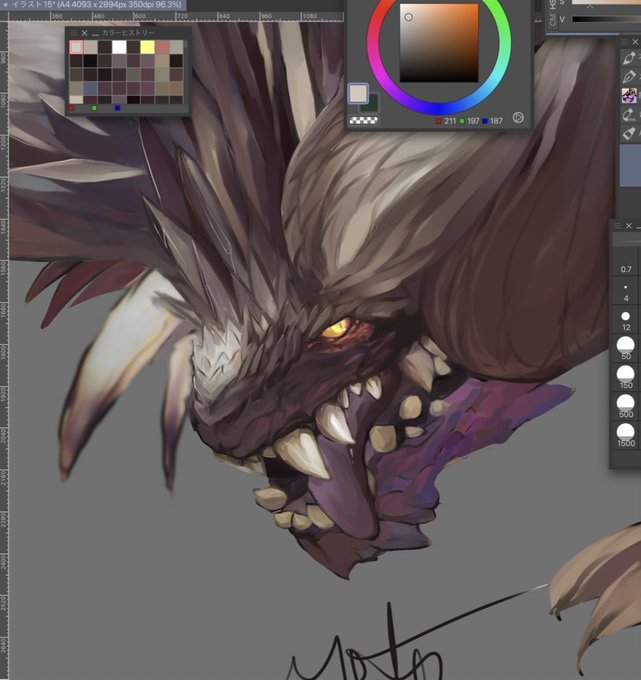Choose the blue-gray swatch in color history

pos(90,88)
